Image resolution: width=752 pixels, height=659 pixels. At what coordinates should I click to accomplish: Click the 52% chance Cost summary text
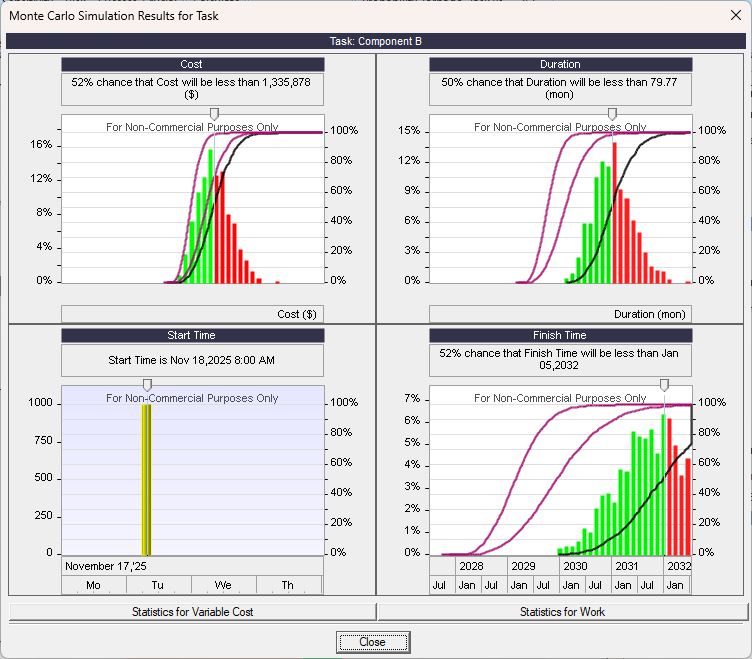point(192,89)
